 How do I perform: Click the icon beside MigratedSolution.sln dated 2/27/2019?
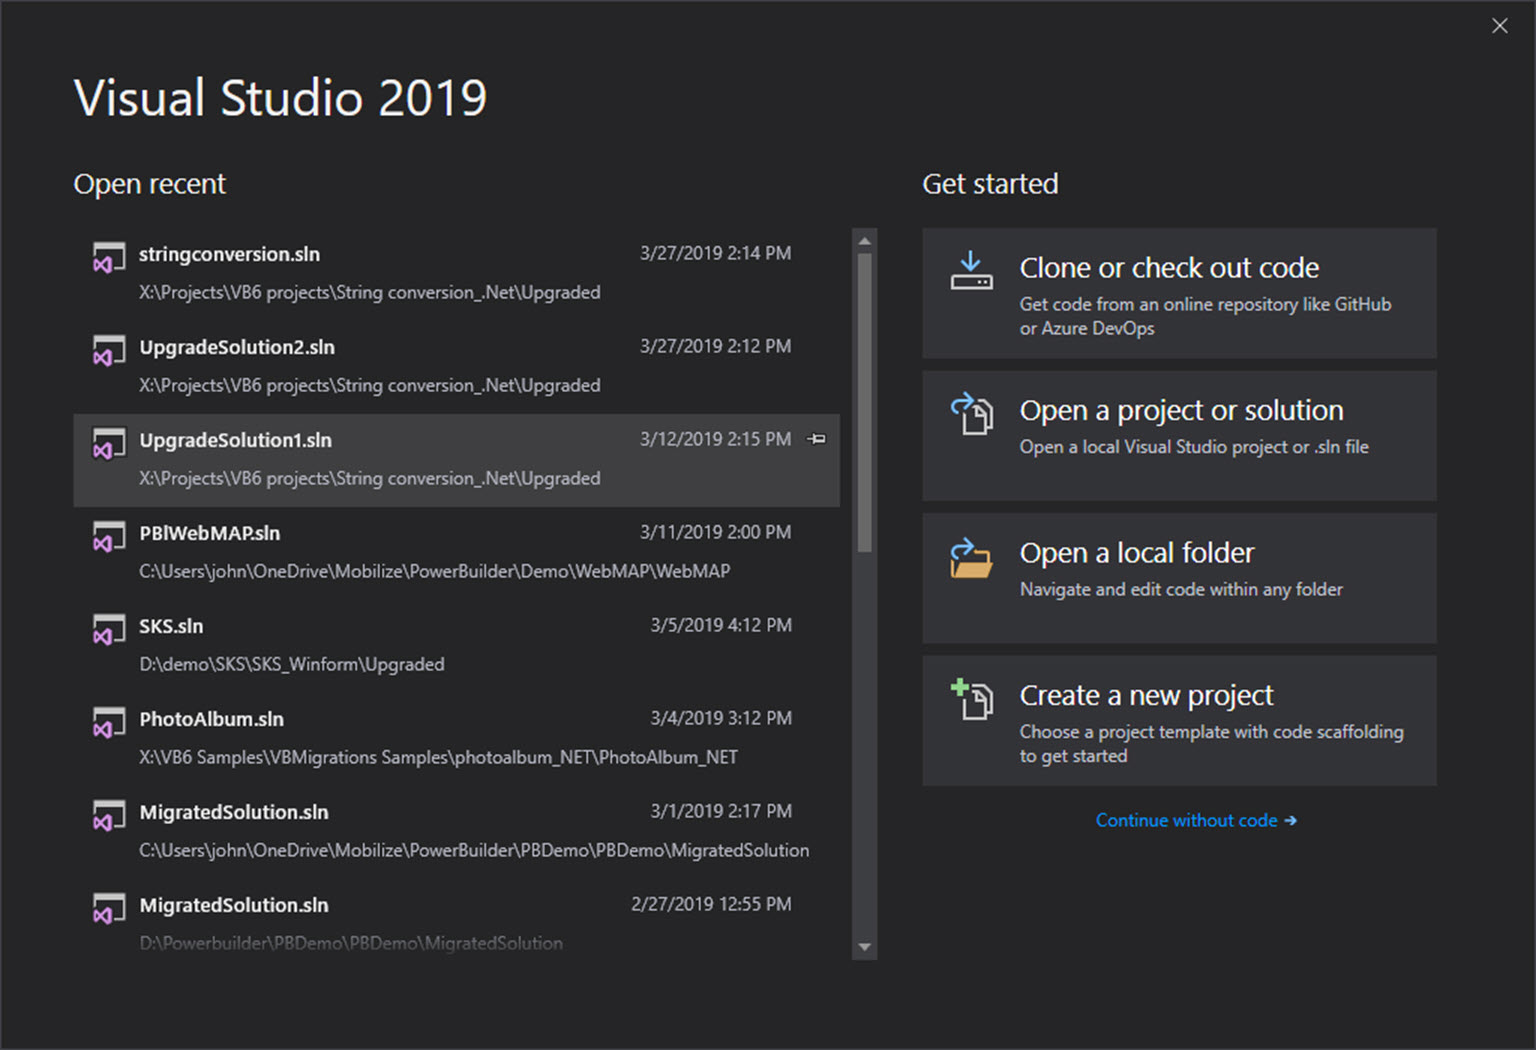(109, 908)
